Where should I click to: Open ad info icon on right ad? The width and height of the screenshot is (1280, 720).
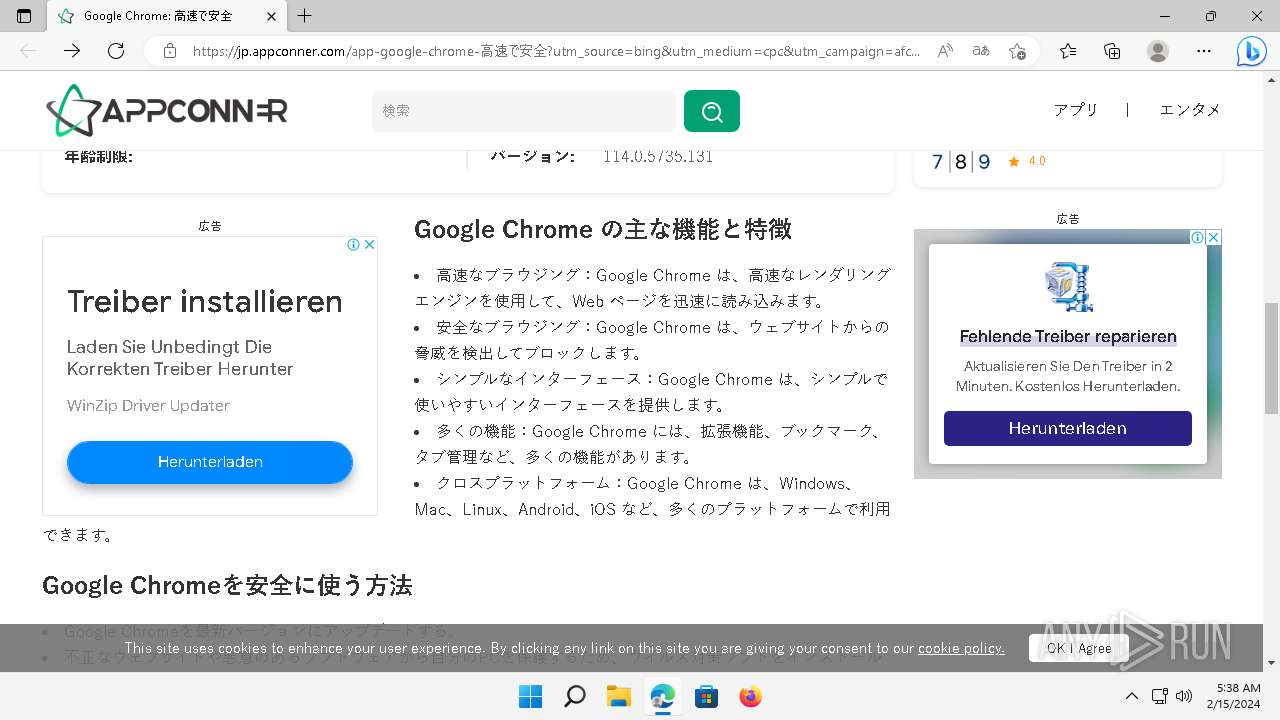tap(1197, 237)
